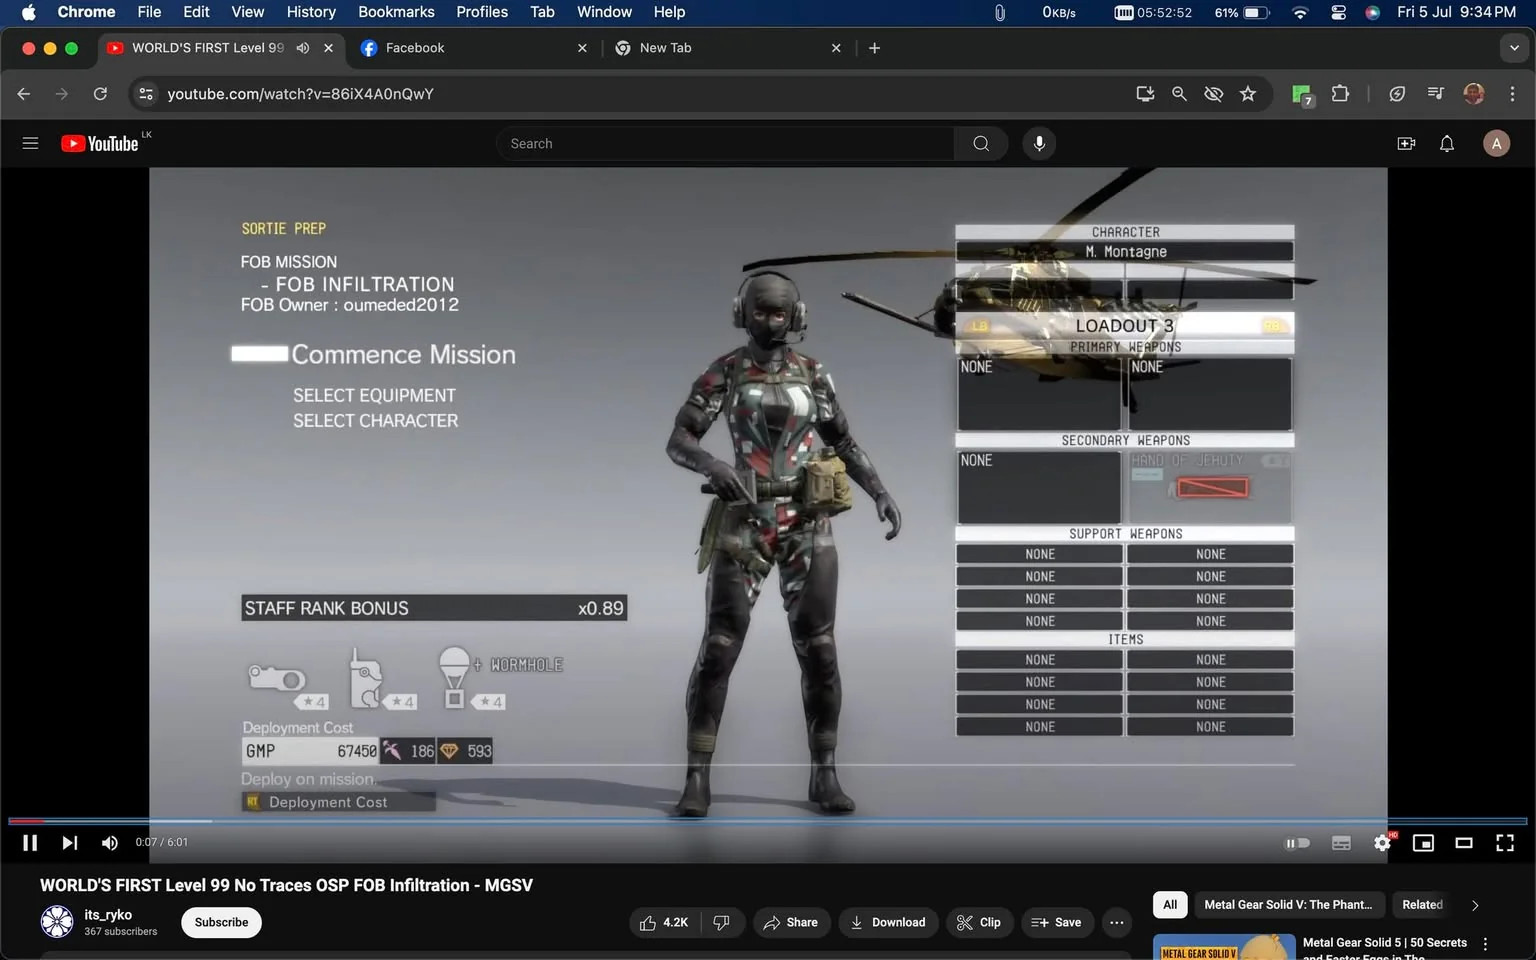Screen dimensions: 1536x960
Task: Open Chrome extensions puzzle menu
Action: (1340, 94)
